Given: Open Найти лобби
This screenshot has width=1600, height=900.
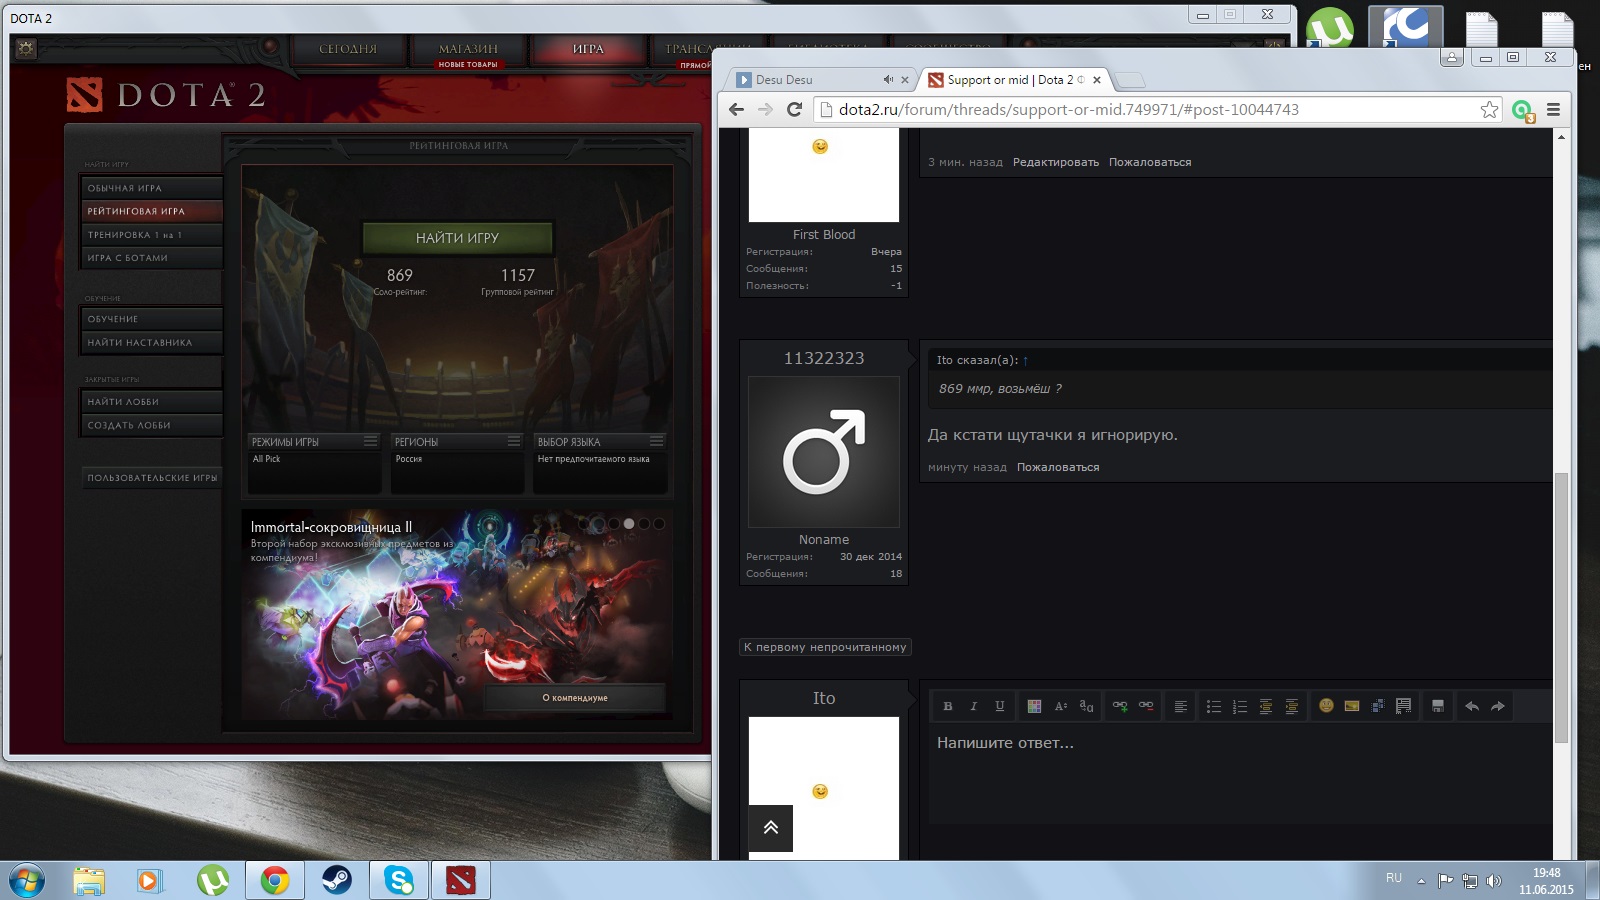Looking at the screenshot, I should pos(151,402).
